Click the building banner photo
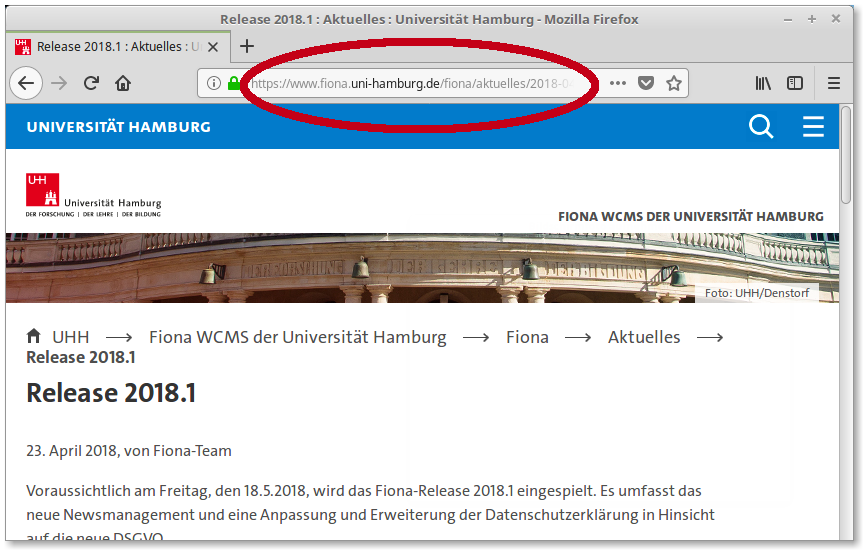 coord(422,268)
